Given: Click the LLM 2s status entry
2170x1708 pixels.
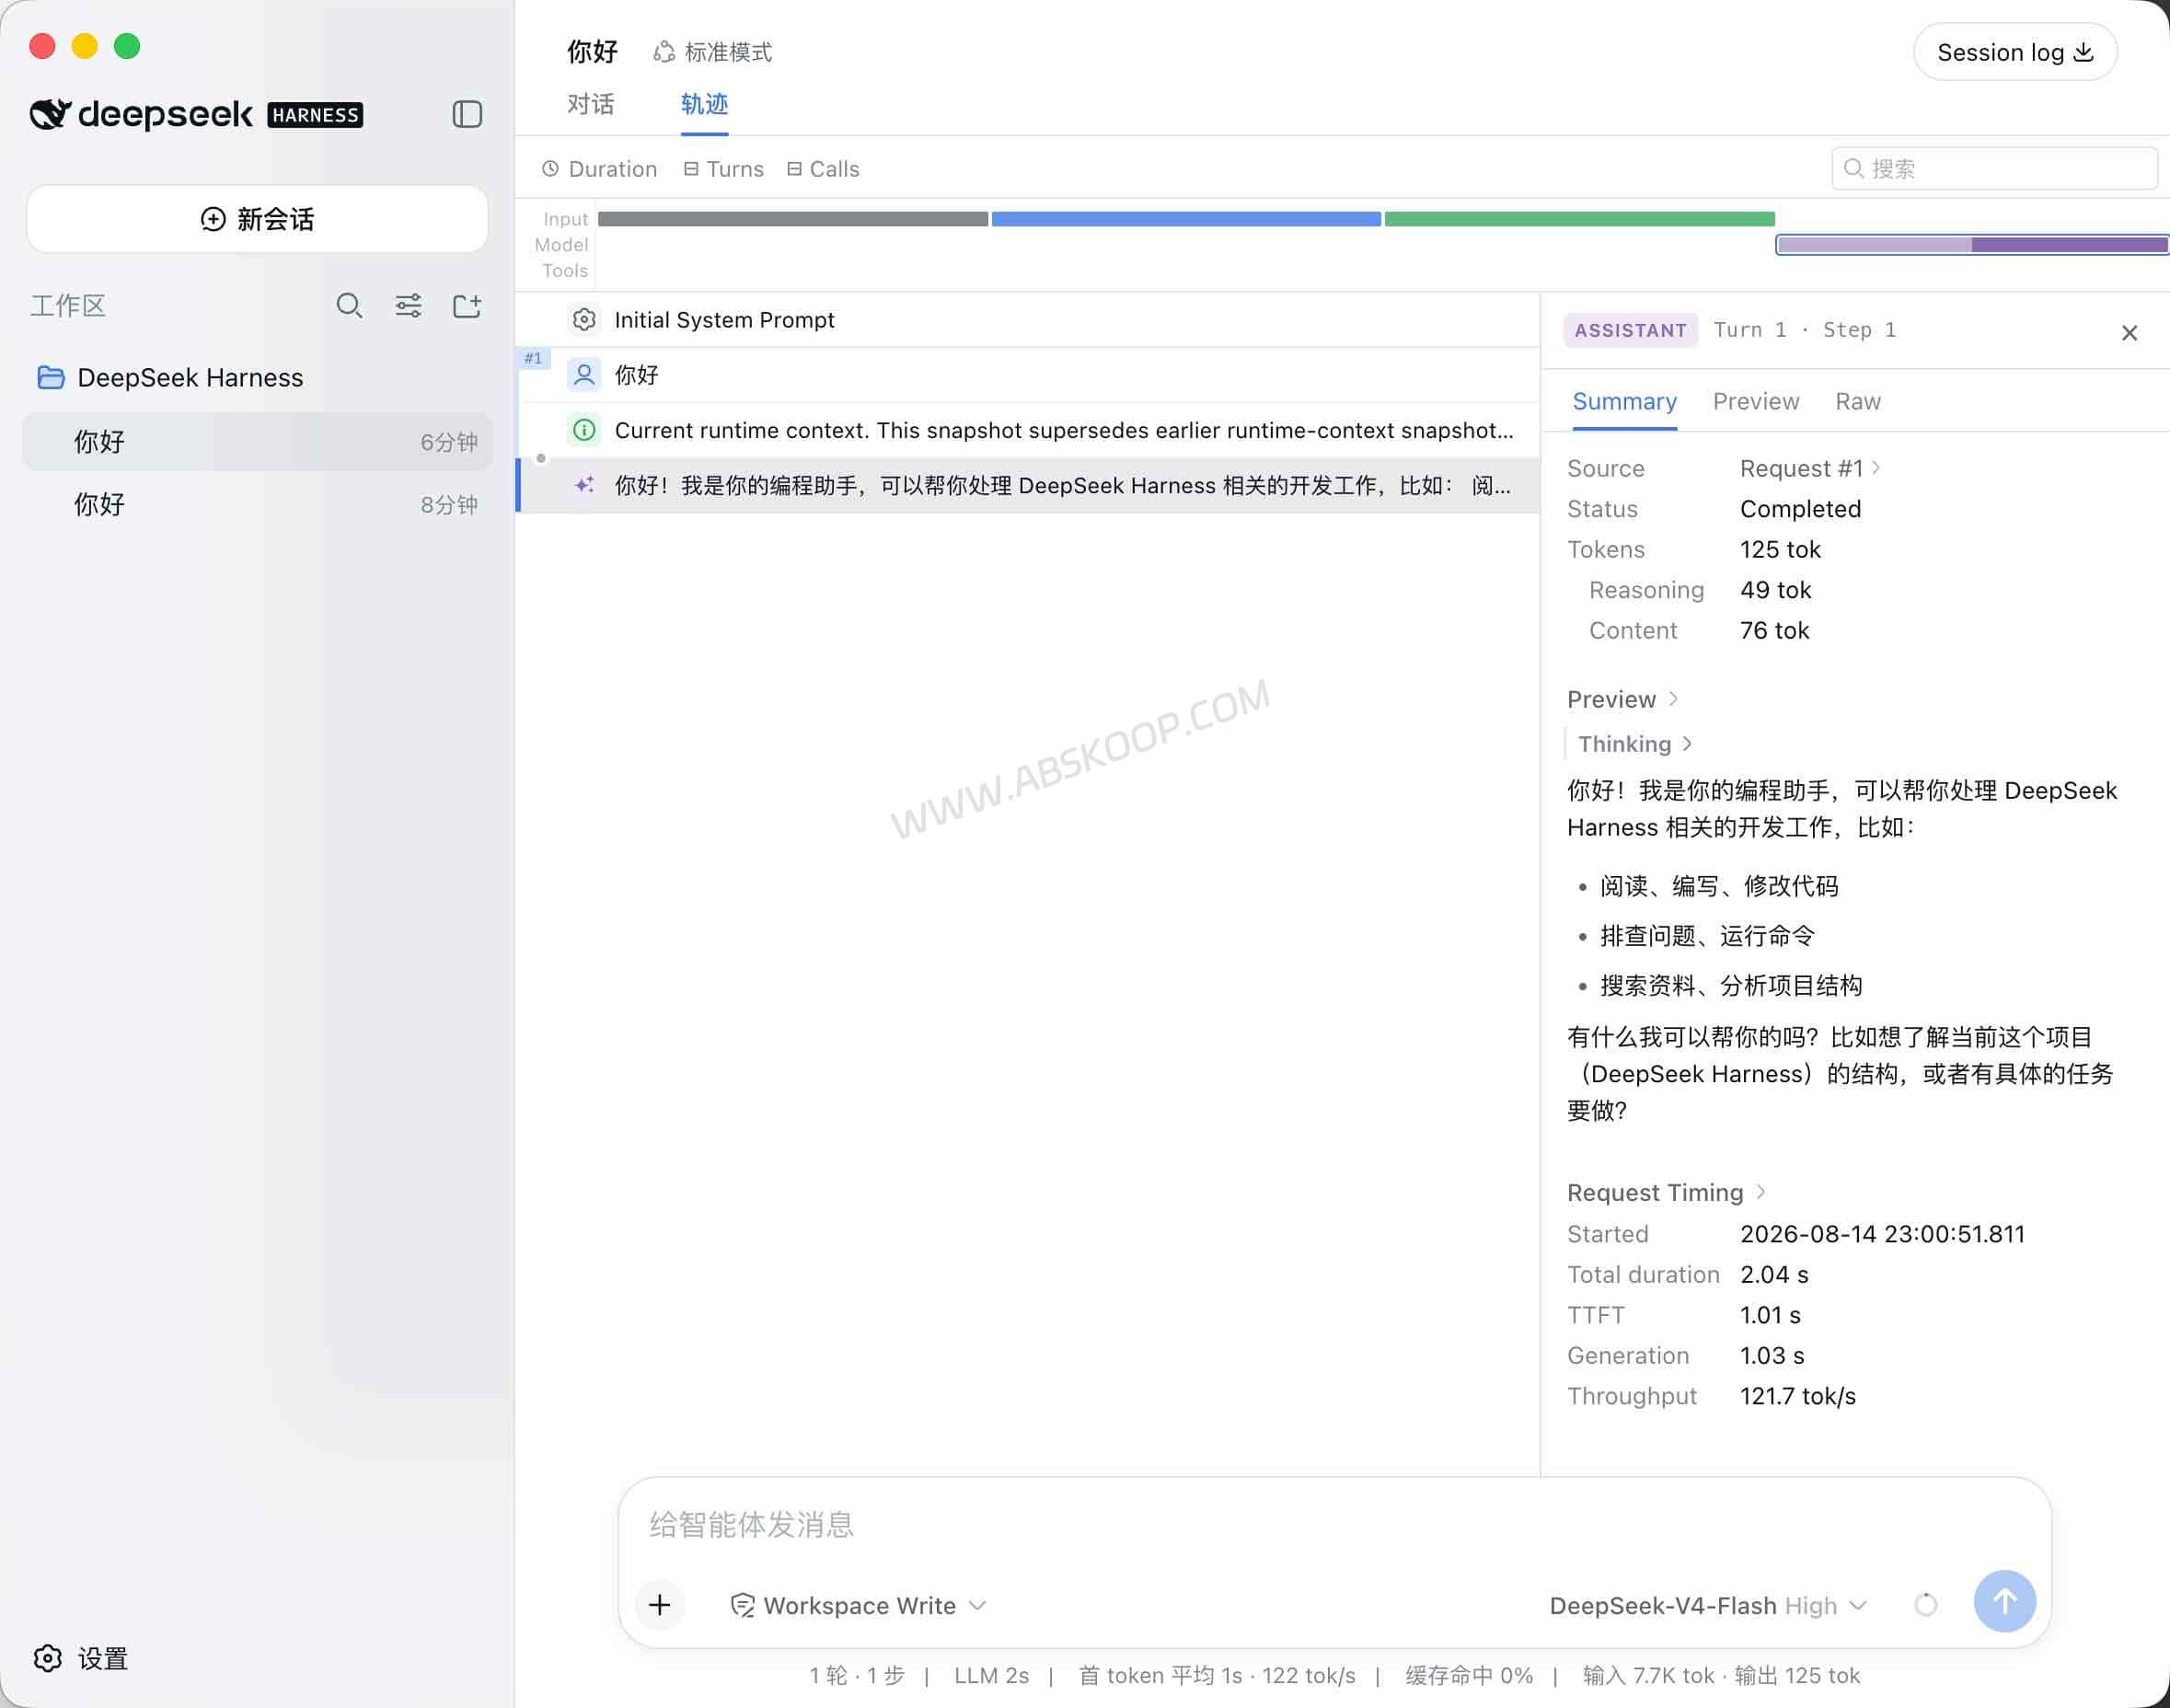Looking at the screenshot, I should pyautogui.click(x=991, y=1675).
